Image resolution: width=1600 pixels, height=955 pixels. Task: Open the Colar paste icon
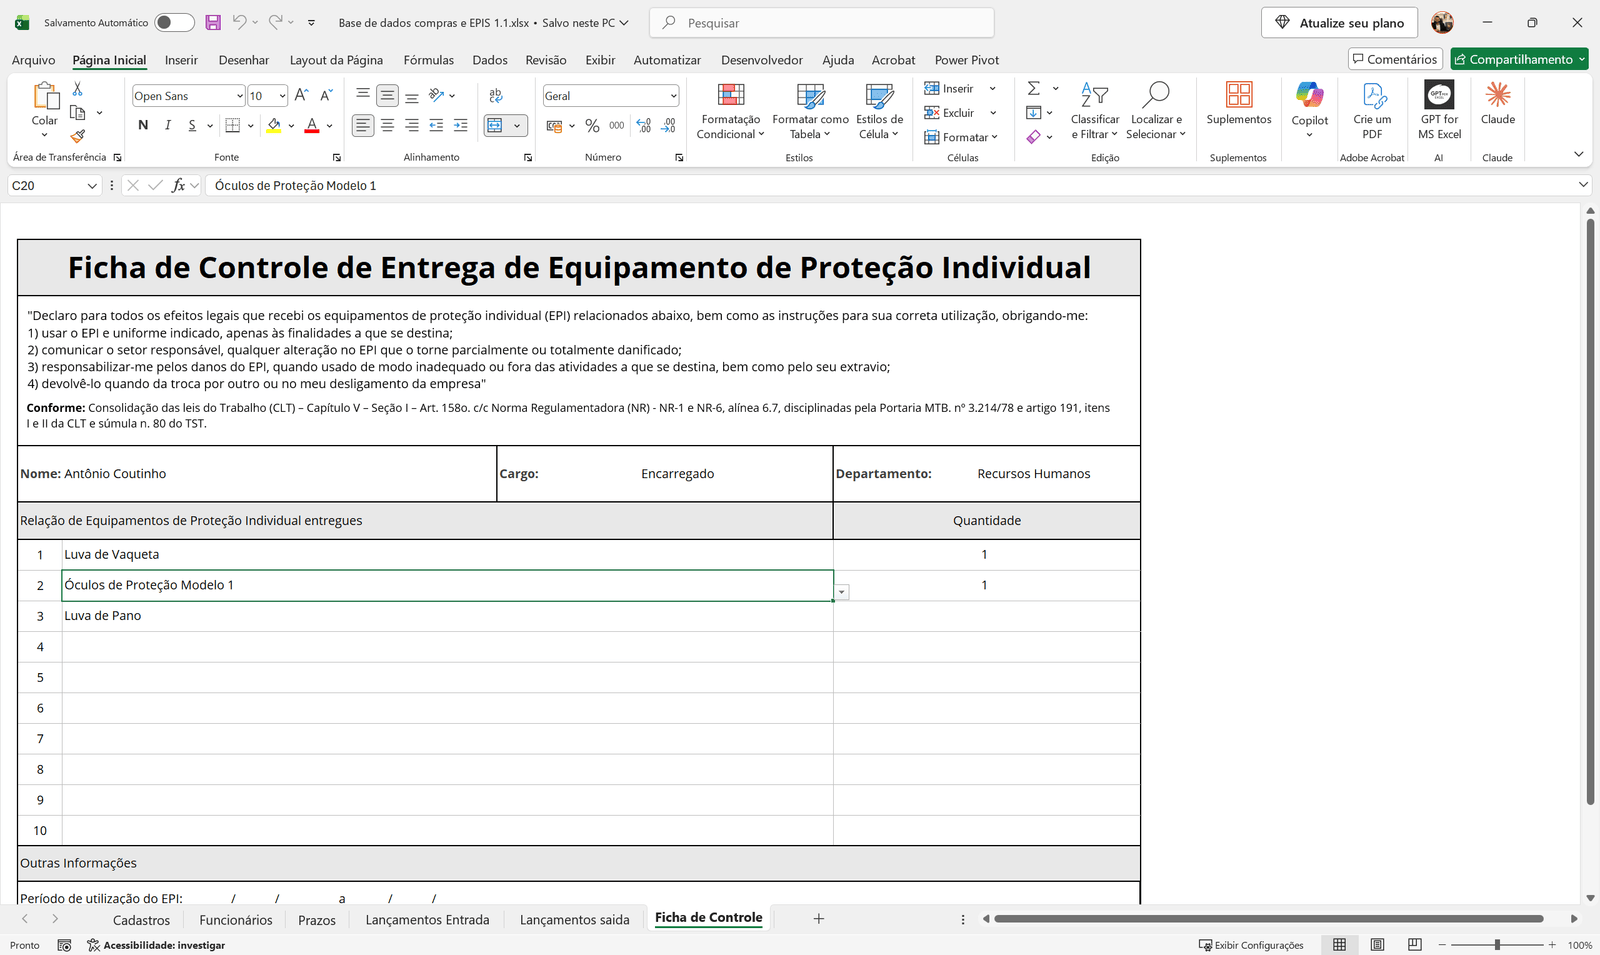coord(45,96)
